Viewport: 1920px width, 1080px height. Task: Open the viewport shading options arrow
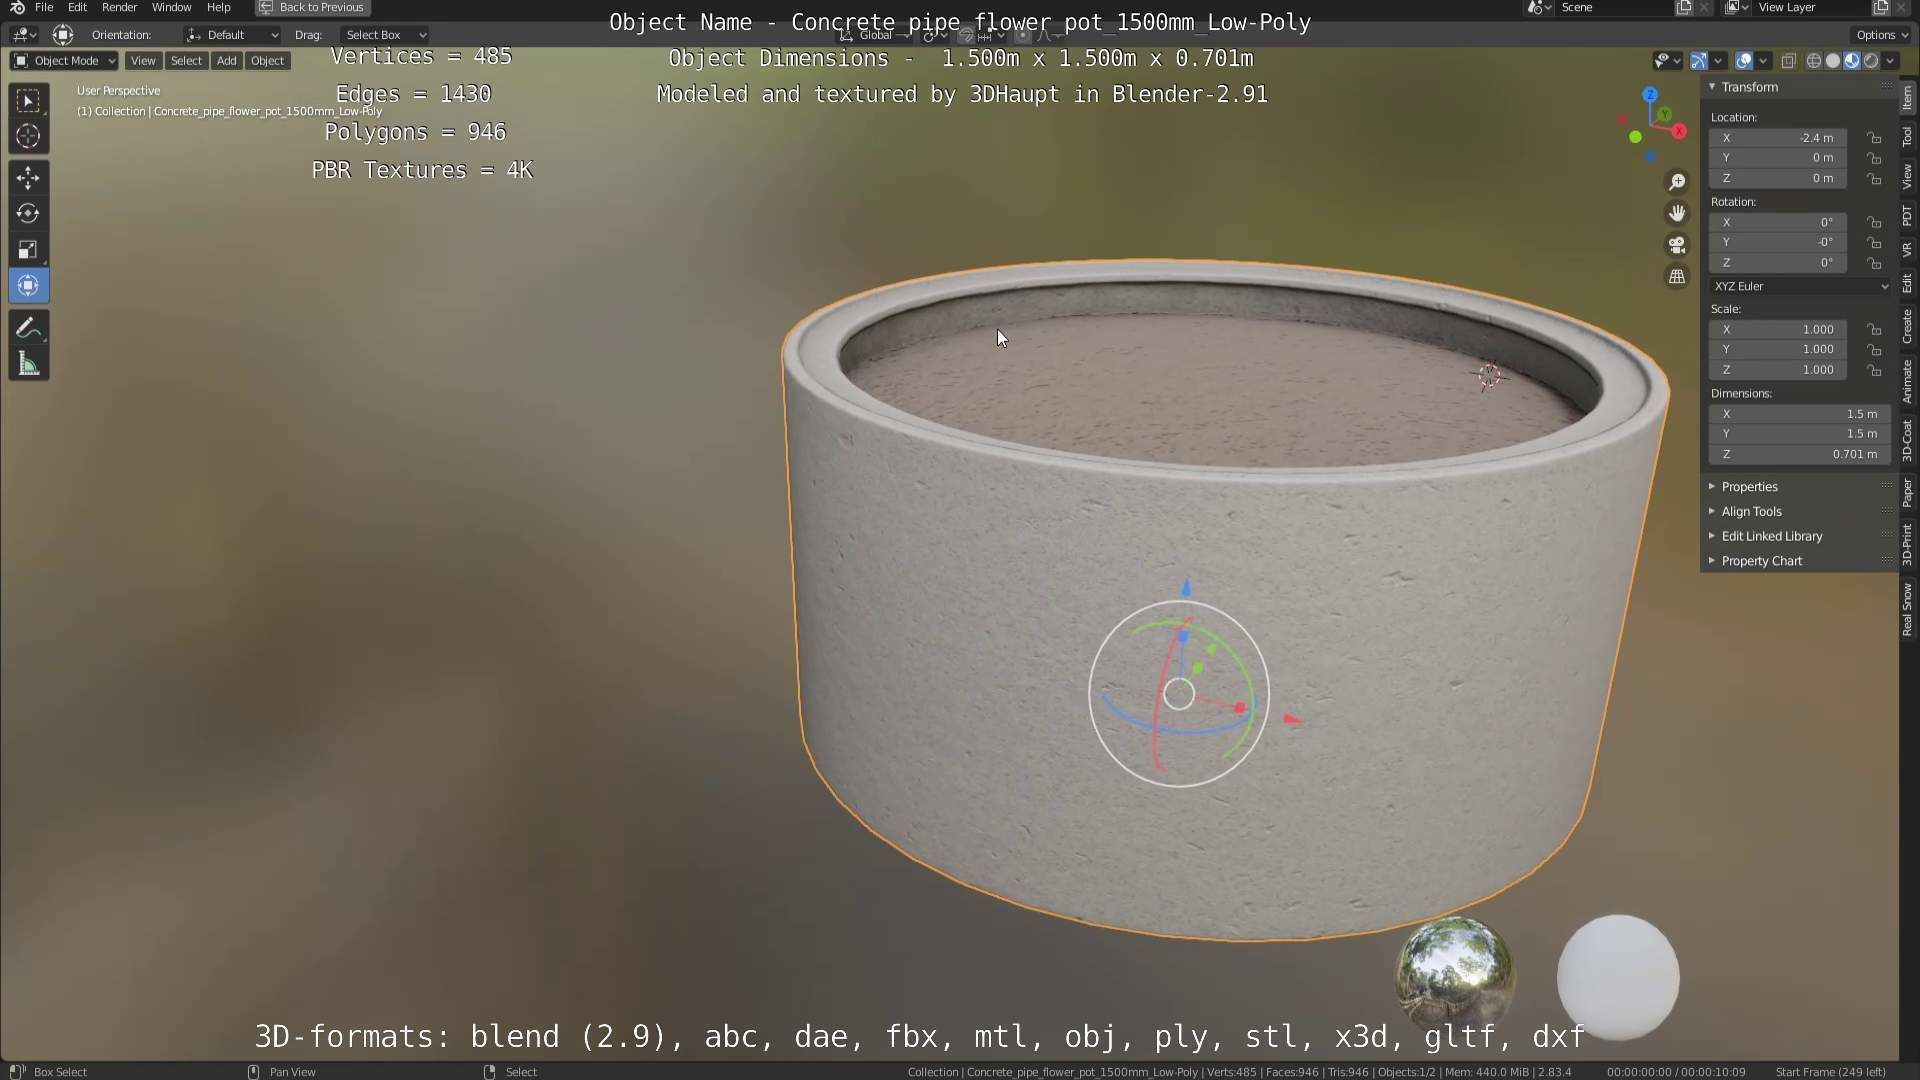click(1891, 61)
